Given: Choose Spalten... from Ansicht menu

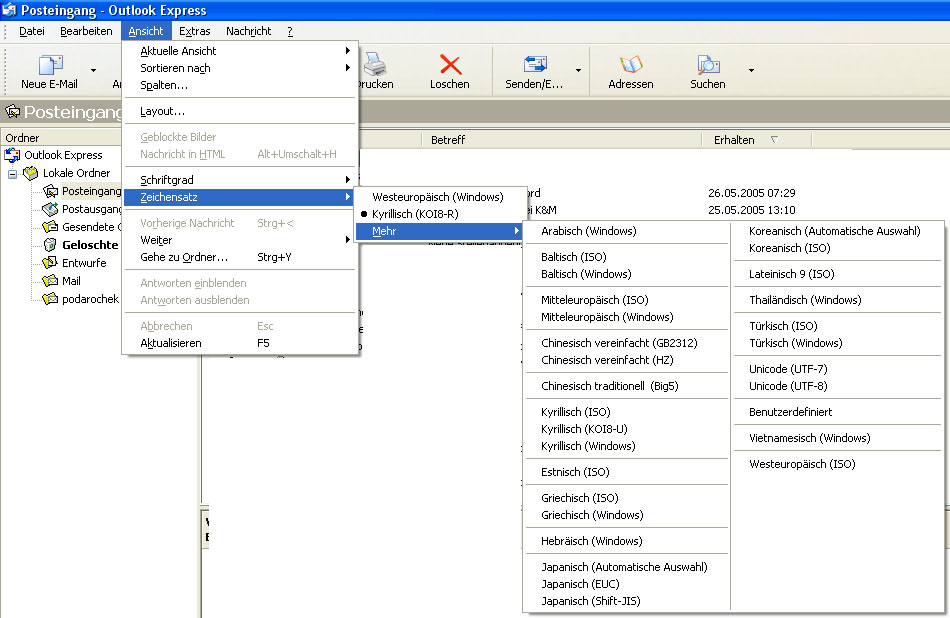Looking at the screenshot, I should click(x=240, y=85).
